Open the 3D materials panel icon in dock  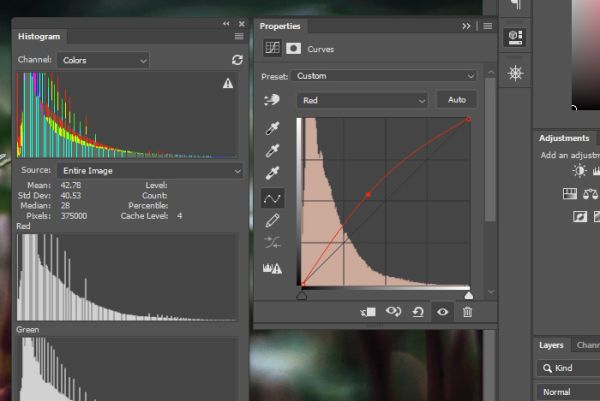click(515, 37)
